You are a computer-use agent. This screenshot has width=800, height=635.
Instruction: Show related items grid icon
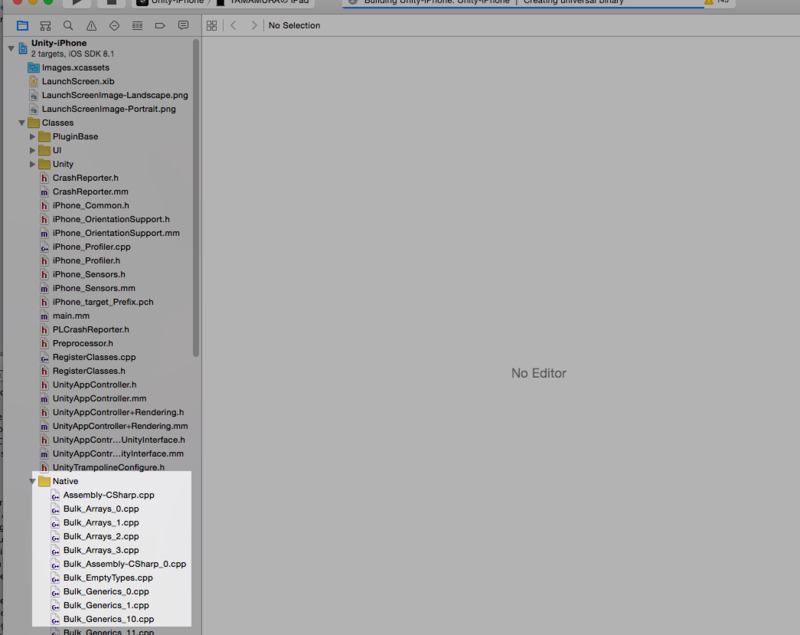(x=212, y=26)
